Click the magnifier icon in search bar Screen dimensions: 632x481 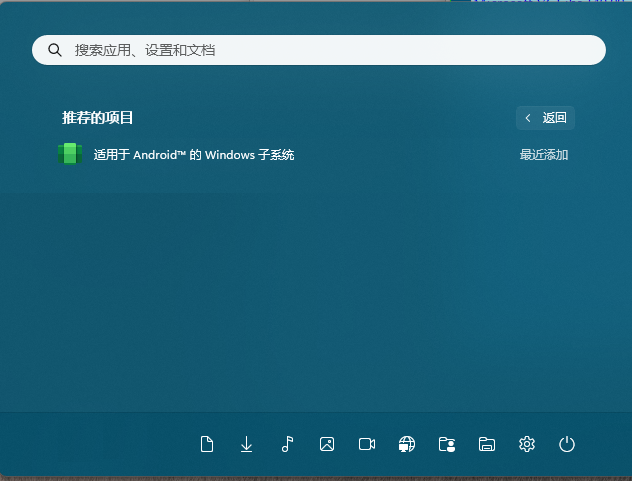coord(55,50)
